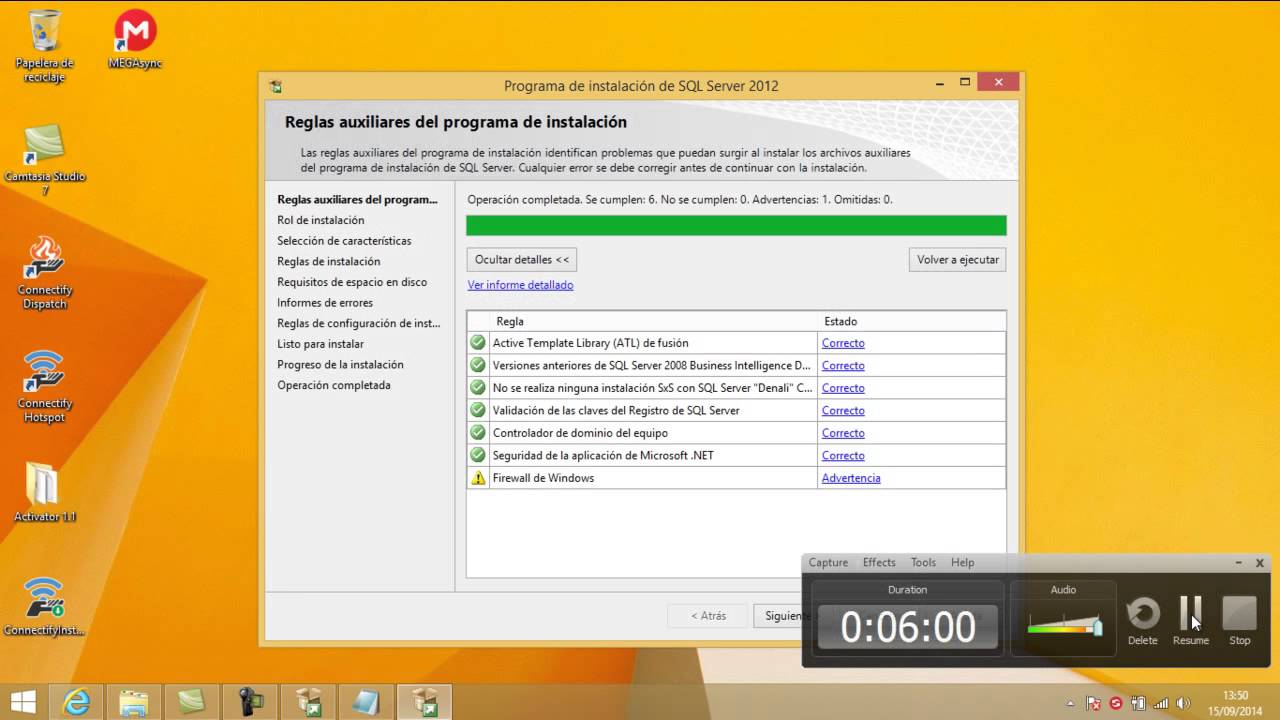
Task: Click the network signal tray icon
Action: (1161, 703)
